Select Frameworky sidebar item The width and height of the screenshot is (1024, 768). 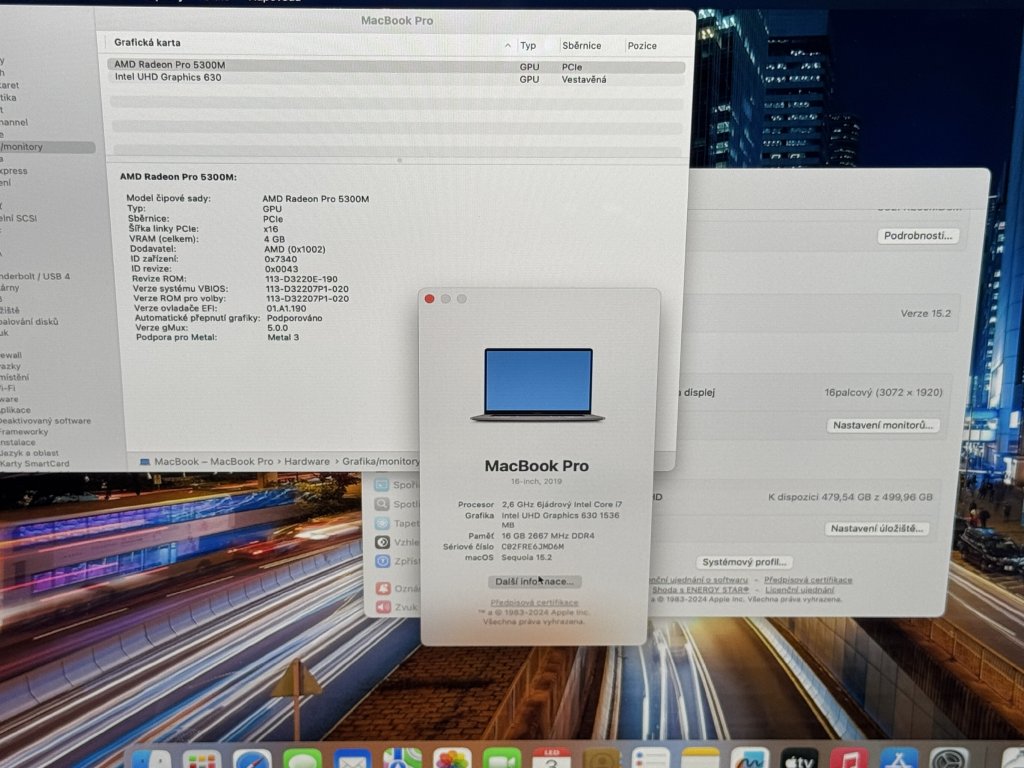coord(24,432)
